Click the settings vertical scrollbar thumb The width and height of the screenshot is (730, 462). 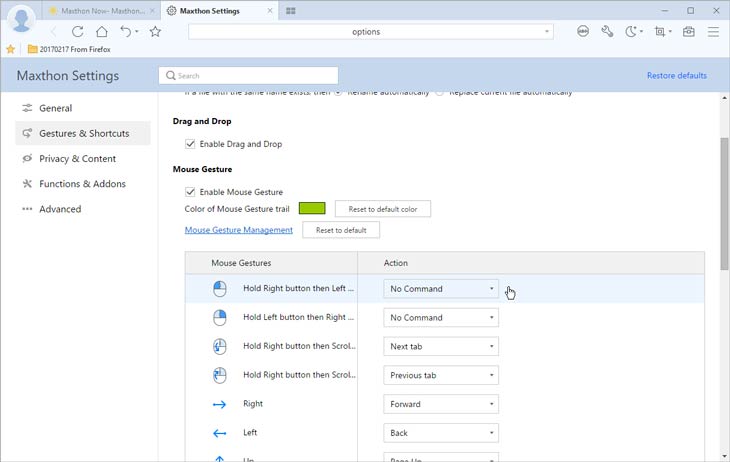point(724,204)
